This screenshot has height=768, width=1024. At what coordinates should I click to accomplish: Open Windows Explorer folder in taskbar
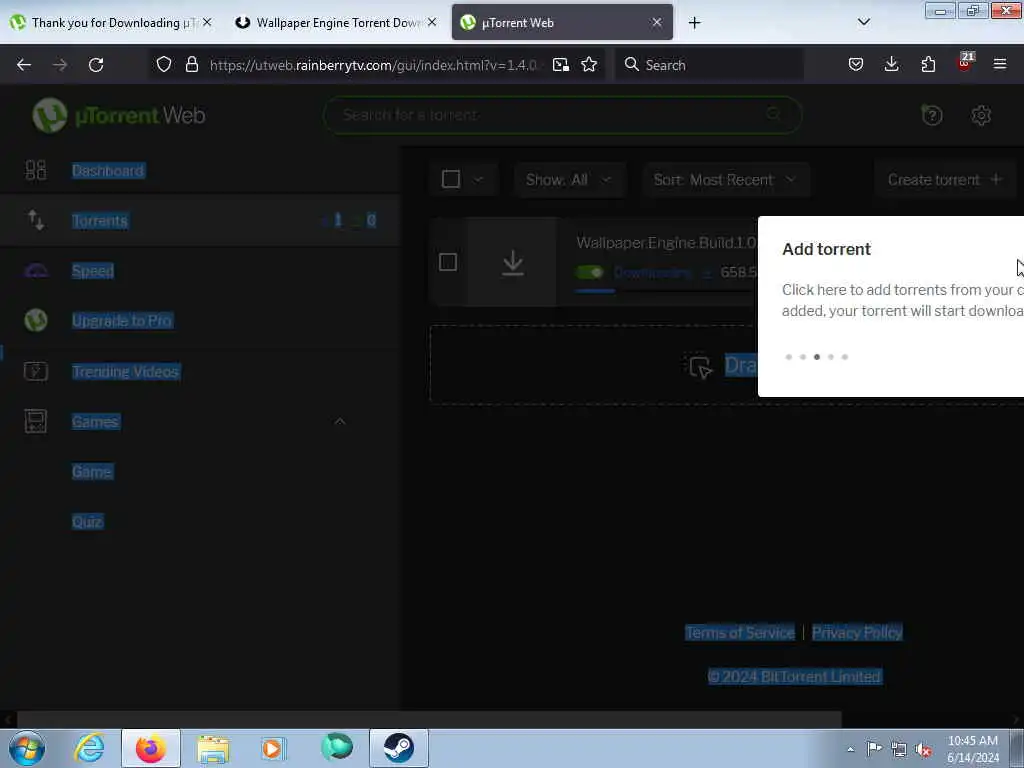click(213, 748)
